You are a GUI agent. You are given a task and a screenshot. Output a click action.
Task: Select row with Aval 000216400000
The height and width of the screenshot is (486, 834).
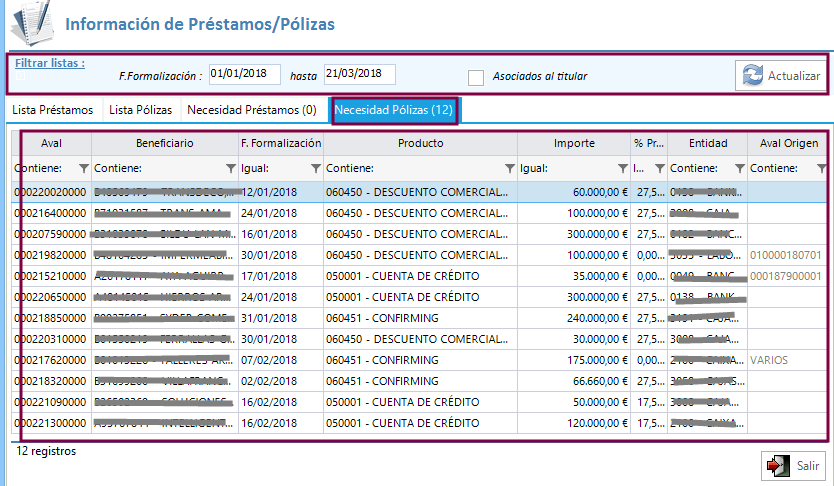419,213
